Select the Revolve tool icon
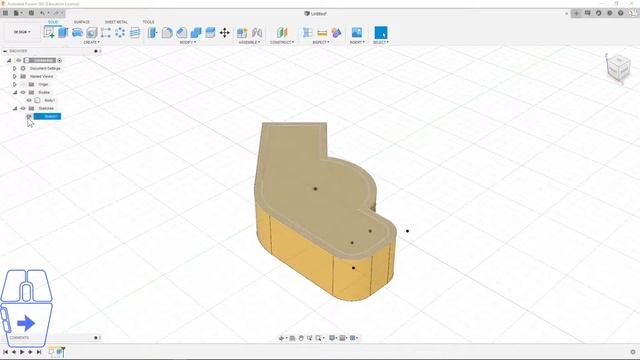Screen dimensions: 640x360 (77, 33)
